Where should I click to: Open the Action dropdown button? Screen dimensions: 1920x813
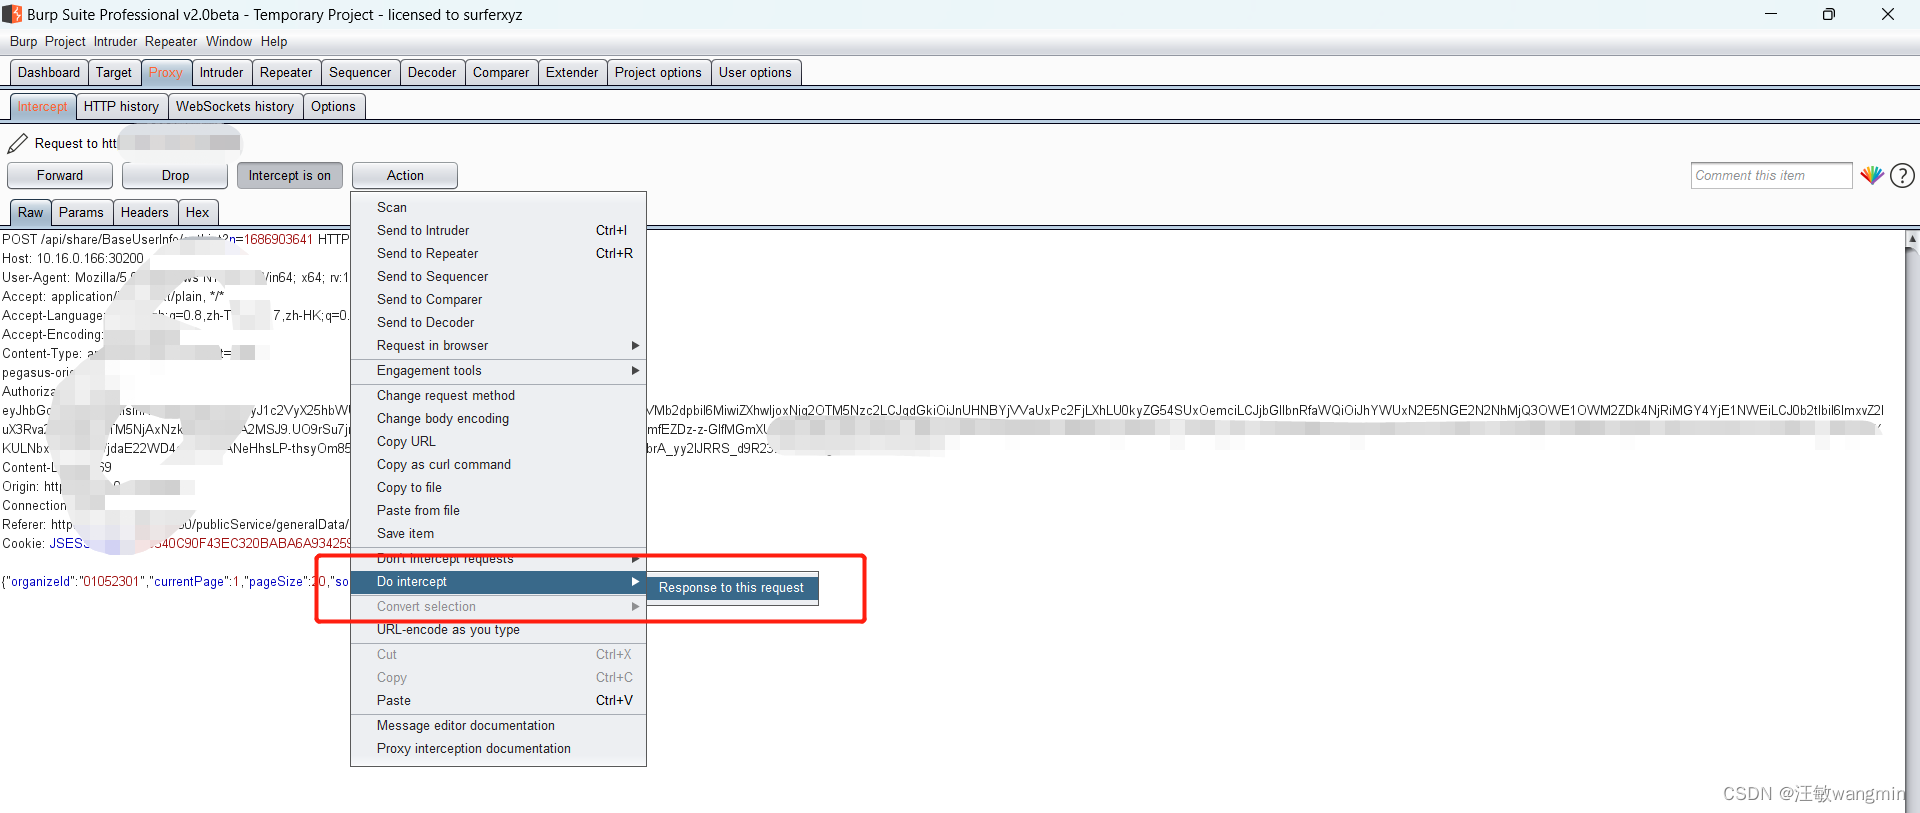click(405, 175)
